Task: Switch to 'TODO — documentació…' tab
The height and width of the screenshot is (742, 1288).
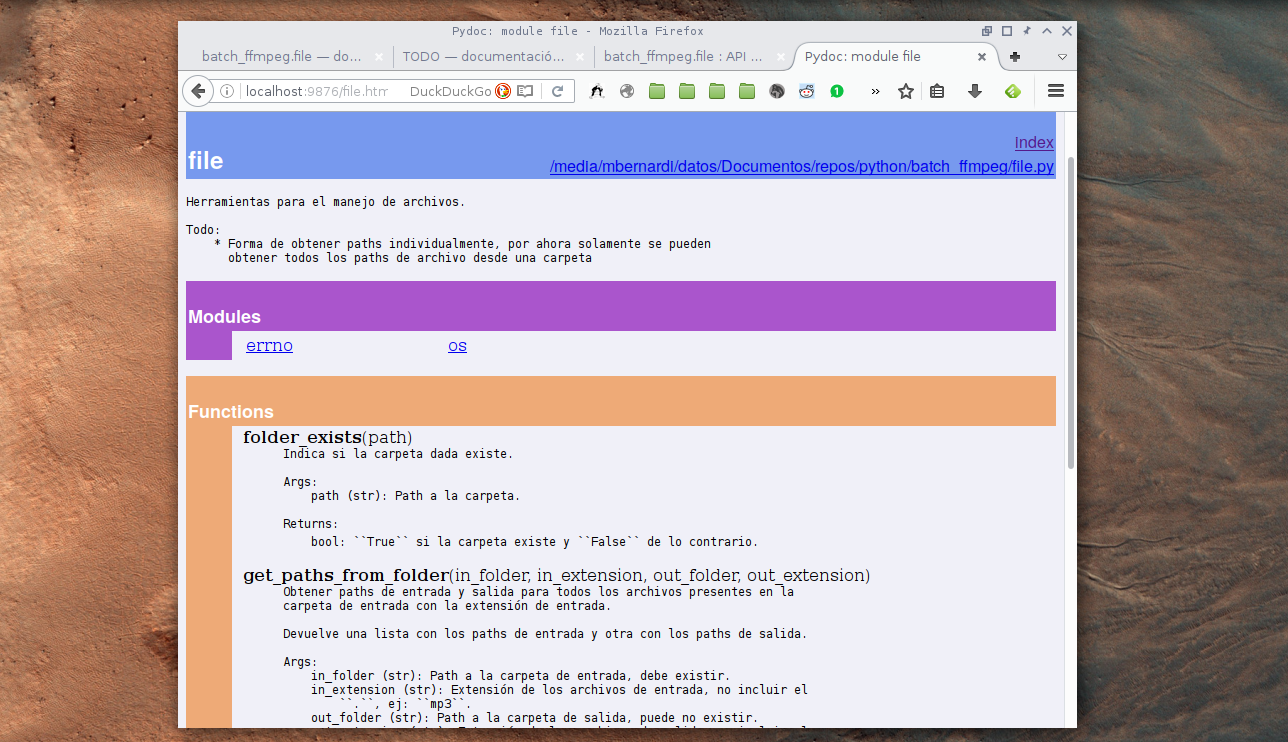Action: [x=492, y=57]
